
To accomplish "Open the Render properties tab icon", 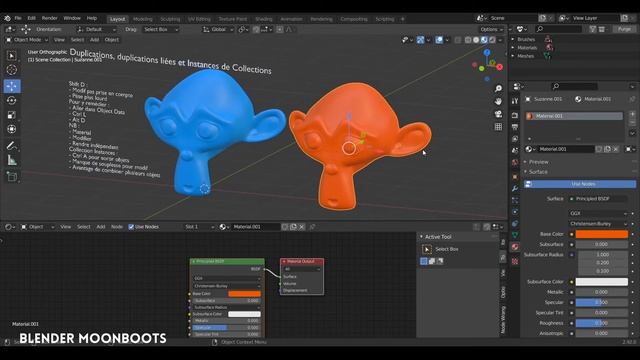I will (515, 116).
